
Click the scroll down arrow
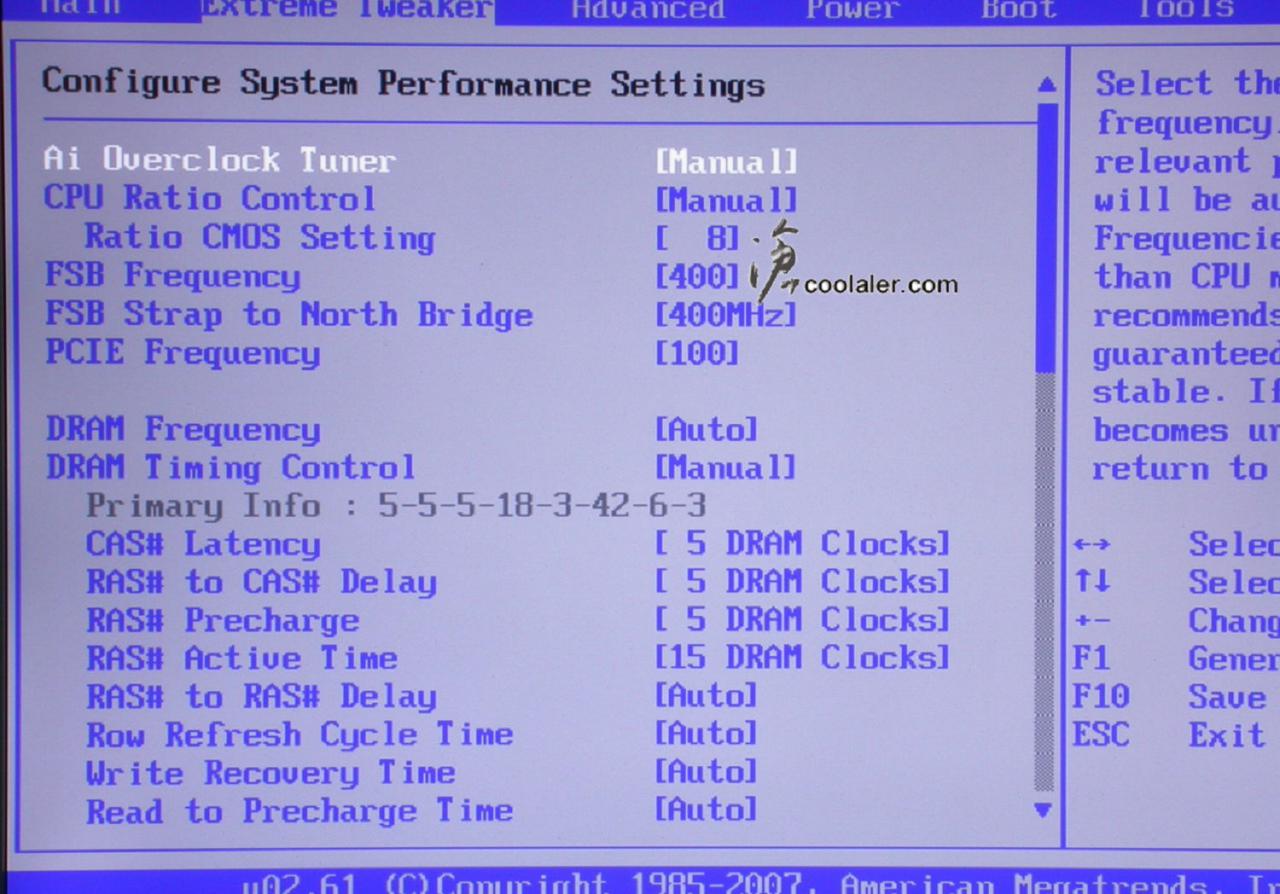(x=1044, y=810)
